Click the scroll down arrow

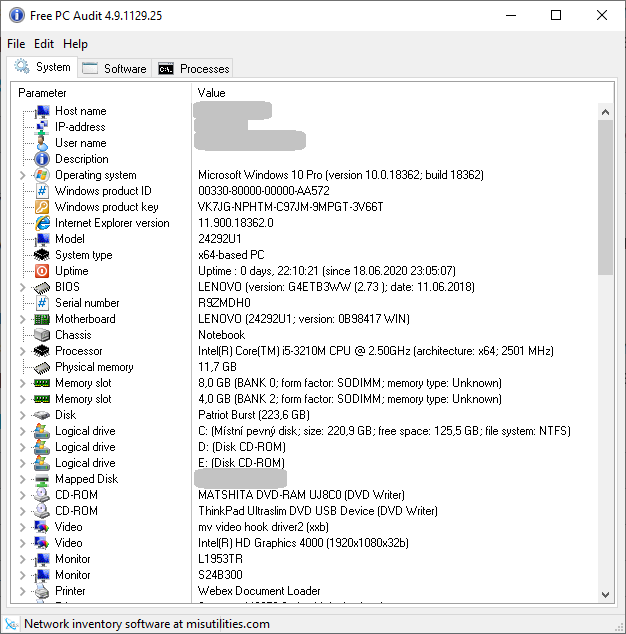click(605, 594)
